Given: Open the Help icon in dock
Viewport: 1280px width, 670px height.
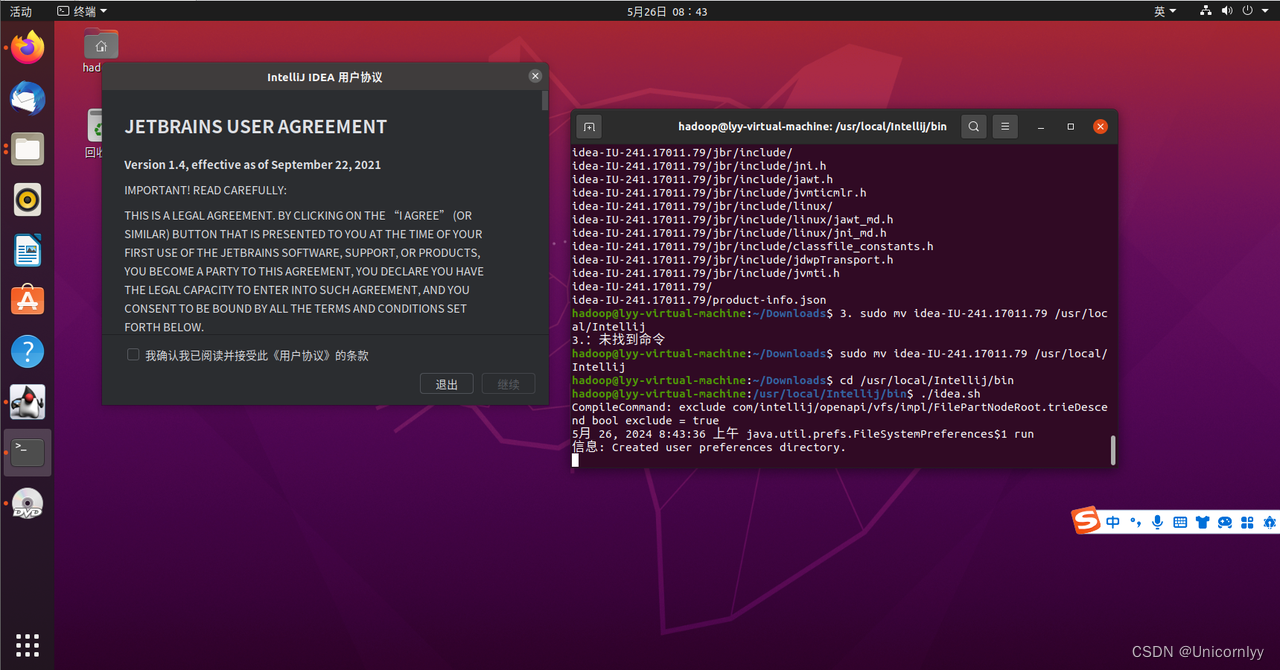Looking at the screenshot, I should (x=28, y=351).
